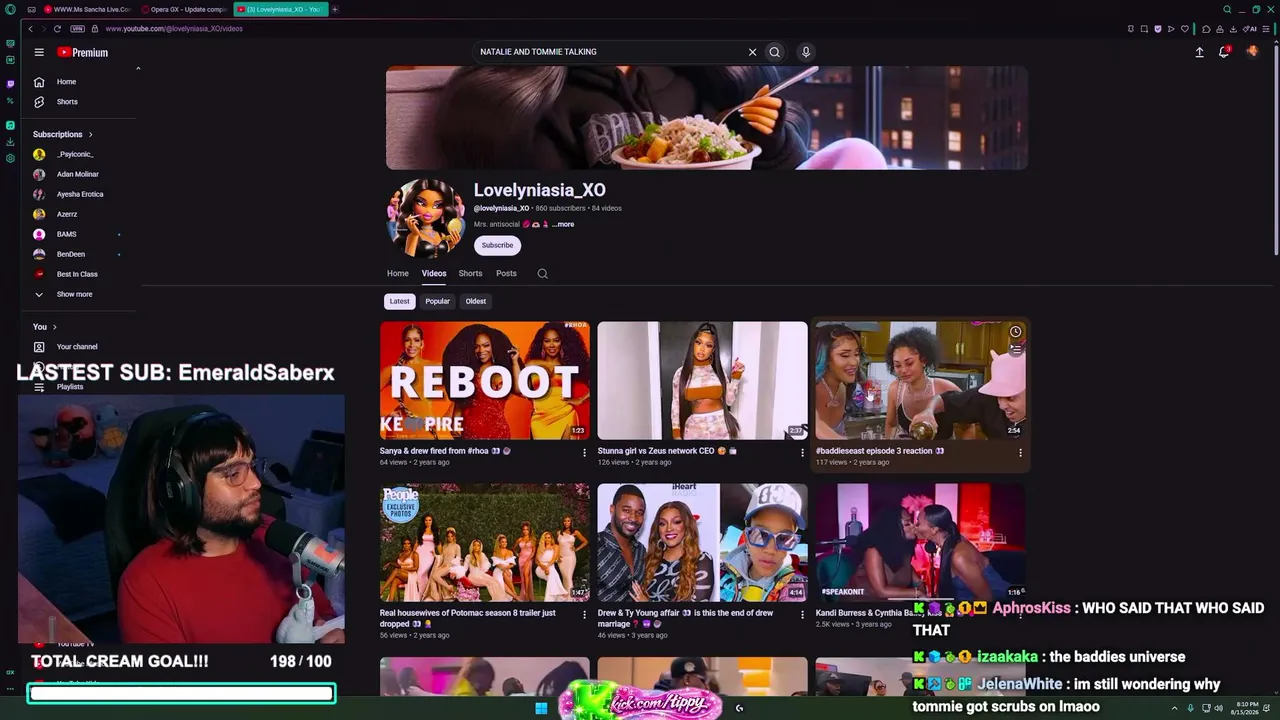Reload the page in the browser

click(x=57, y=29)
